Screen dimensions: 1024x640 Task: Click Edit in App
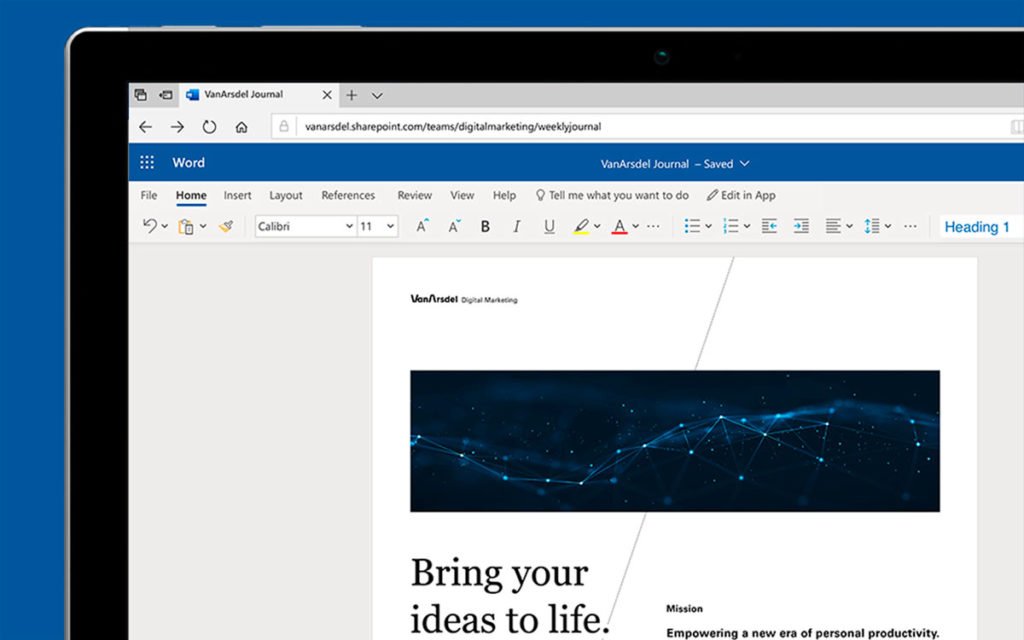click(741, 195)
